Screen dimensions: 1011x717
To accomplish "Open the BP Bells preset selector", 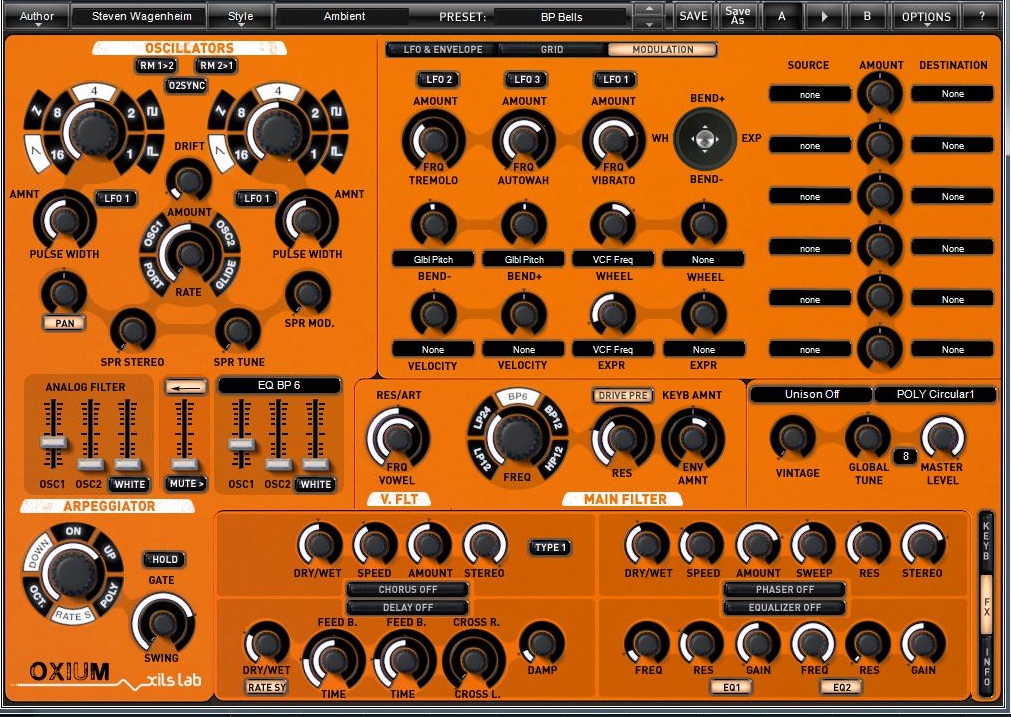I will coord(561,17).
